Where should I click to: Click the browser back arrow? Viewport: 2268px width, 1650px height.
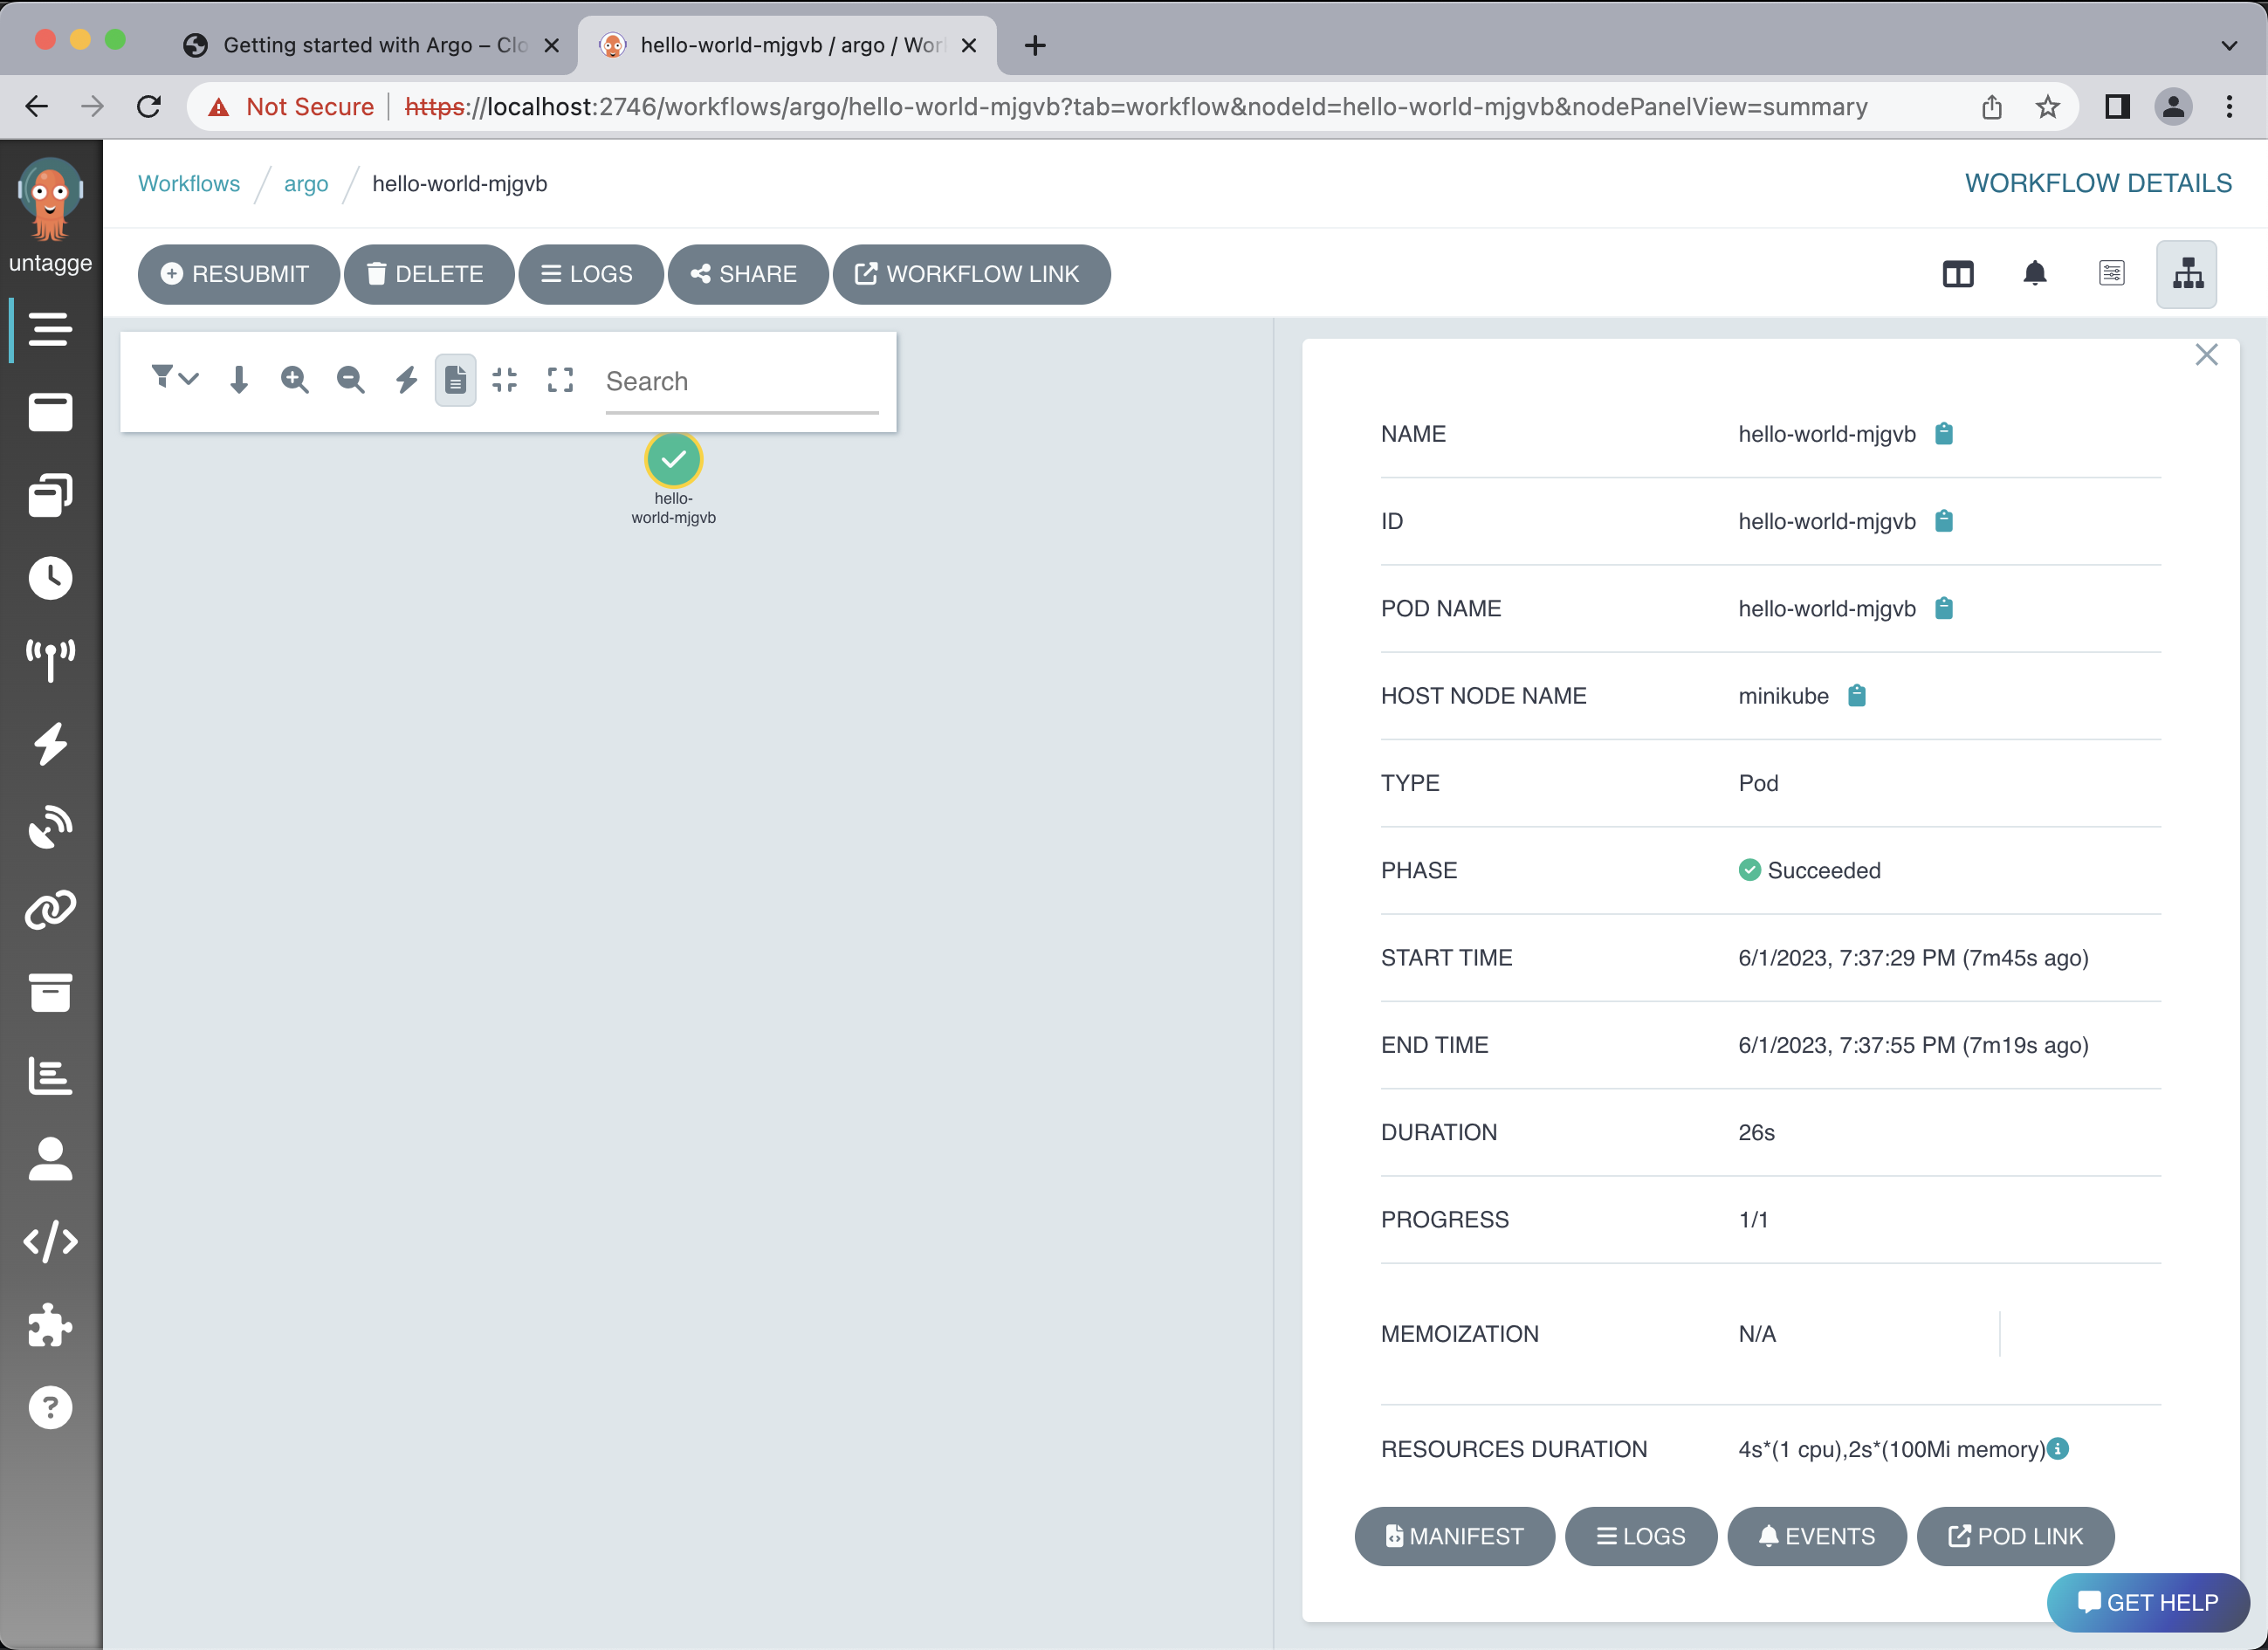point(36,106)
